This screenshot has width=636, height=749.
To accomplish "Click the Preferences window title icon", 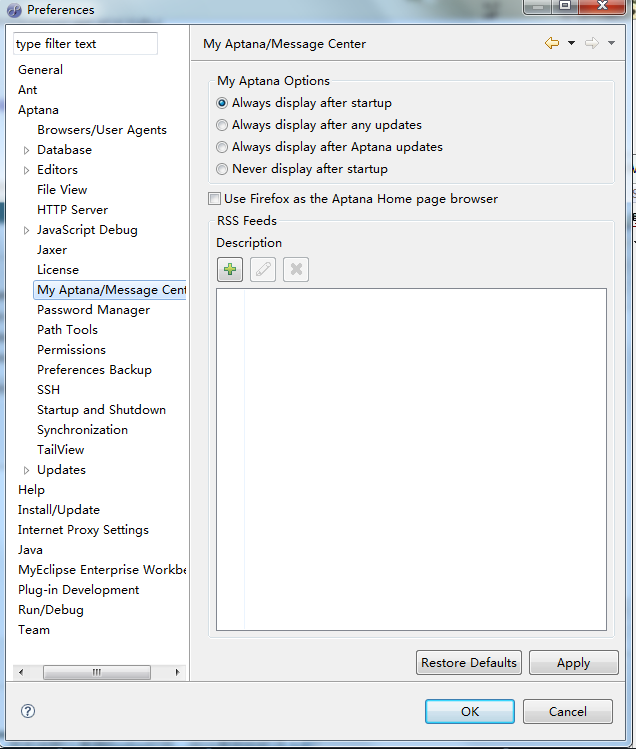I will [14, 10].
